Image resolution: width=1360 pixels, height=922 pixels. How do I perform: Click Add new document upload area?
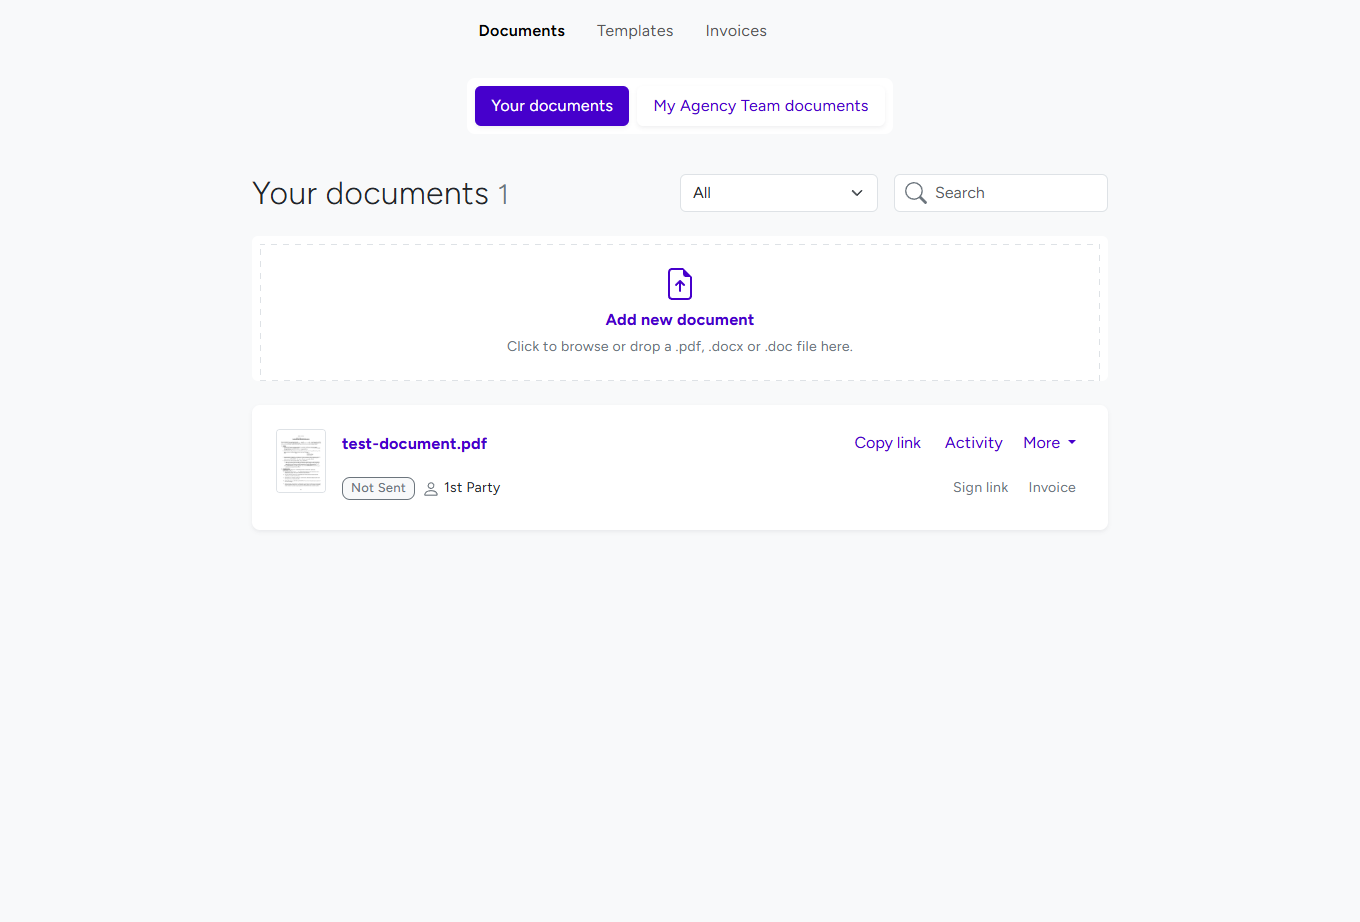(x=680, y=319)
